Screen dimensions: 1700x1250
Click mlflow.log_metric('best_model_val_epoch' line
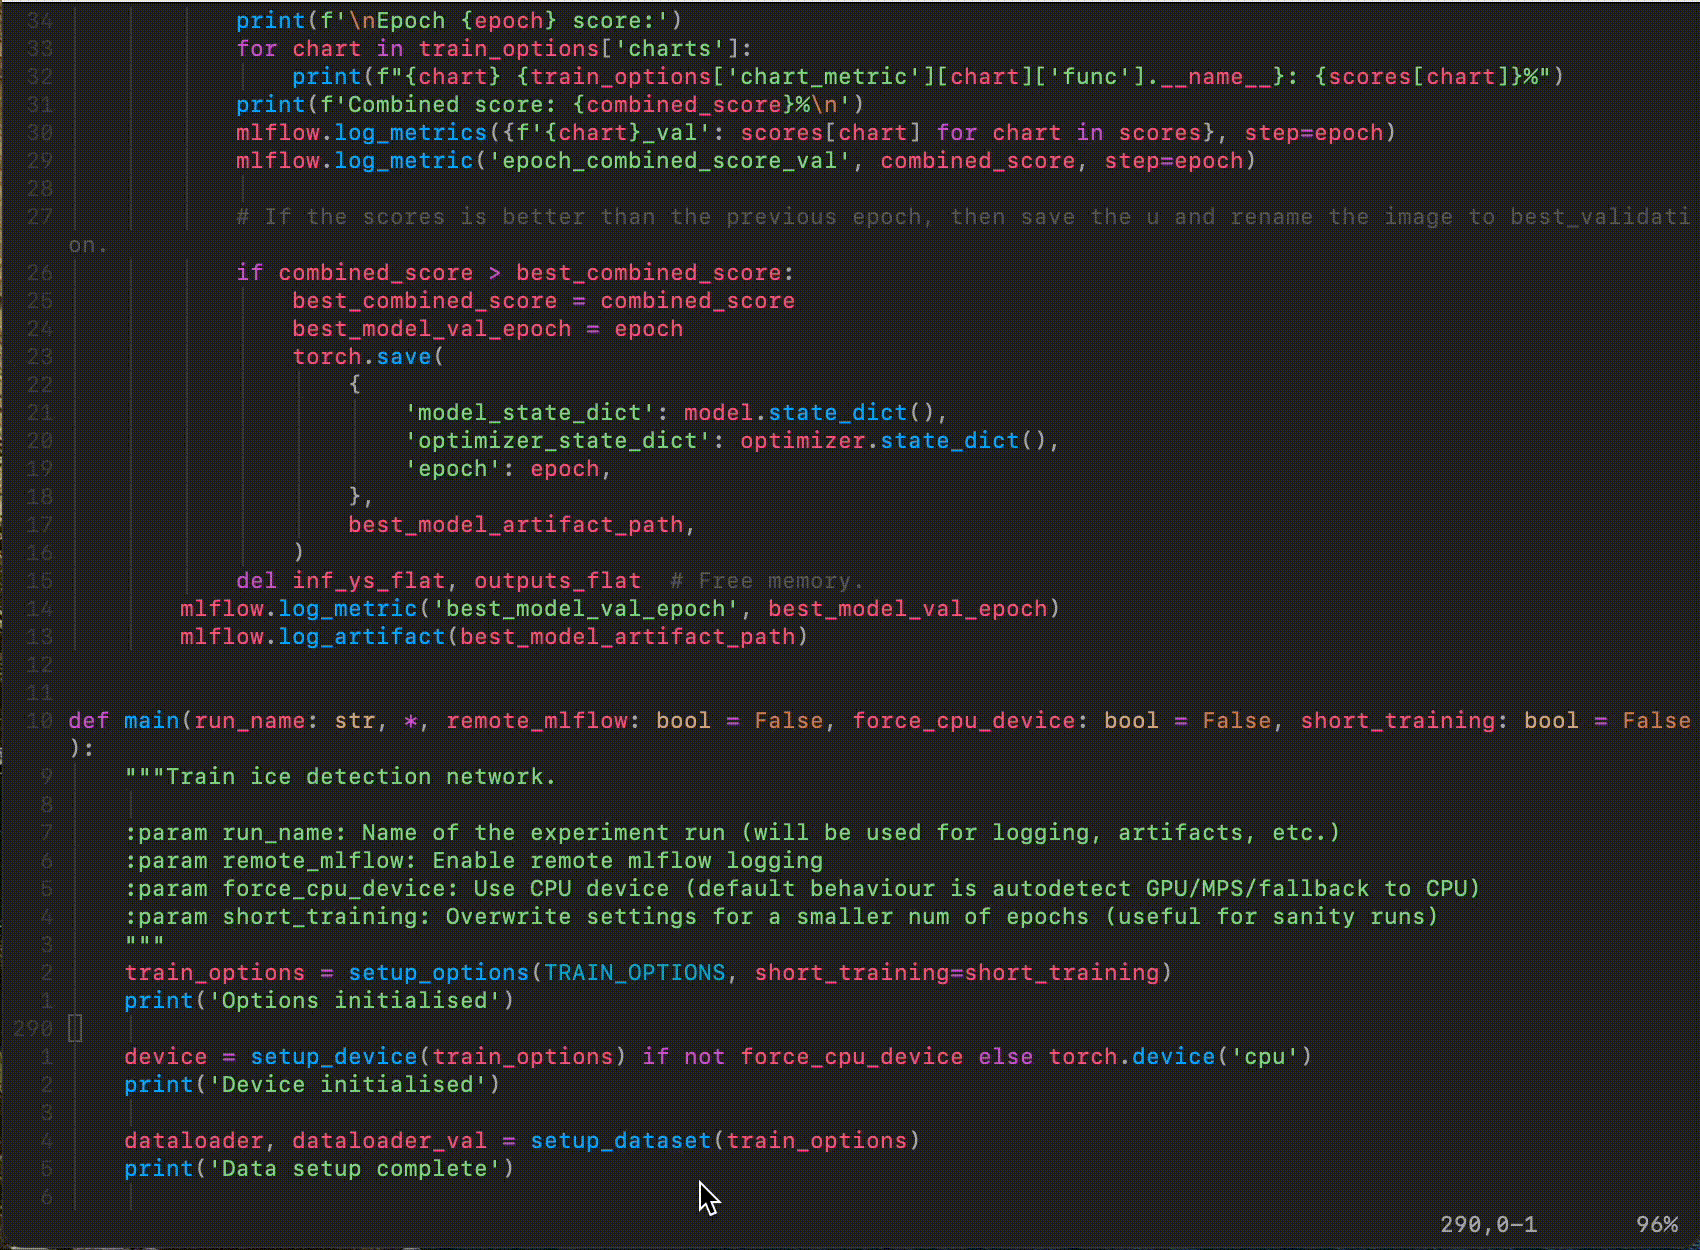[x=619, y=609]
